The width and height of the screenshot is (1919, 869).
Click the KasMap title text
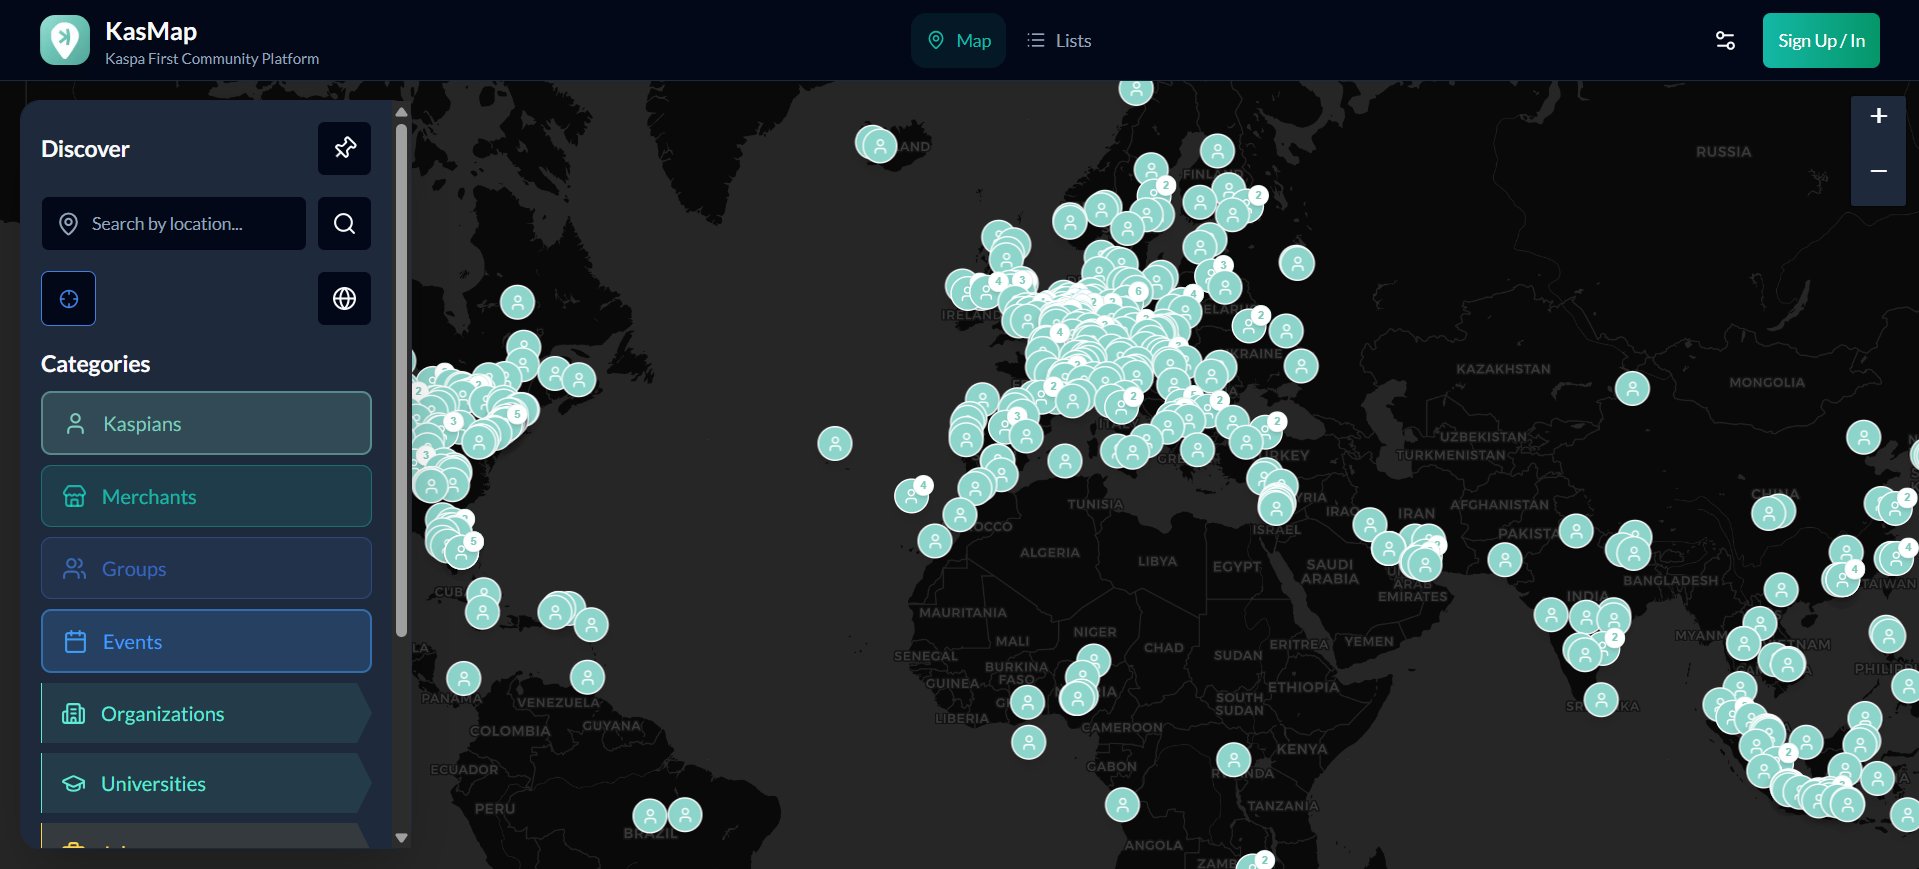pyautogui.click(x=151, y=31)
